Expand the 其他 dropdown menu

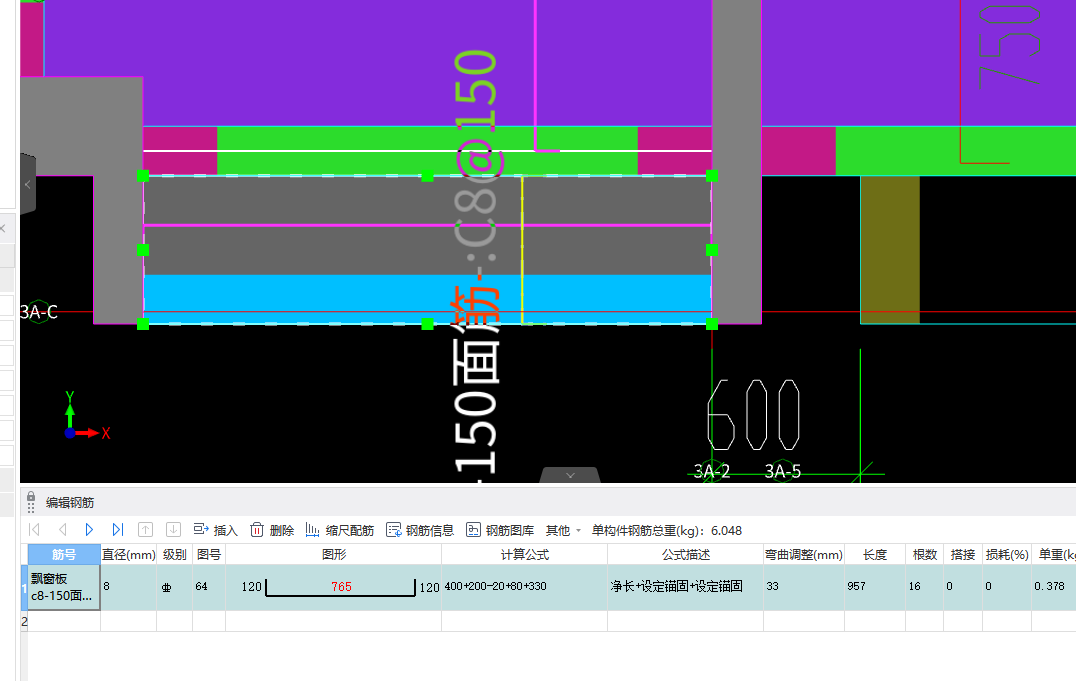[x=563, y=530]
